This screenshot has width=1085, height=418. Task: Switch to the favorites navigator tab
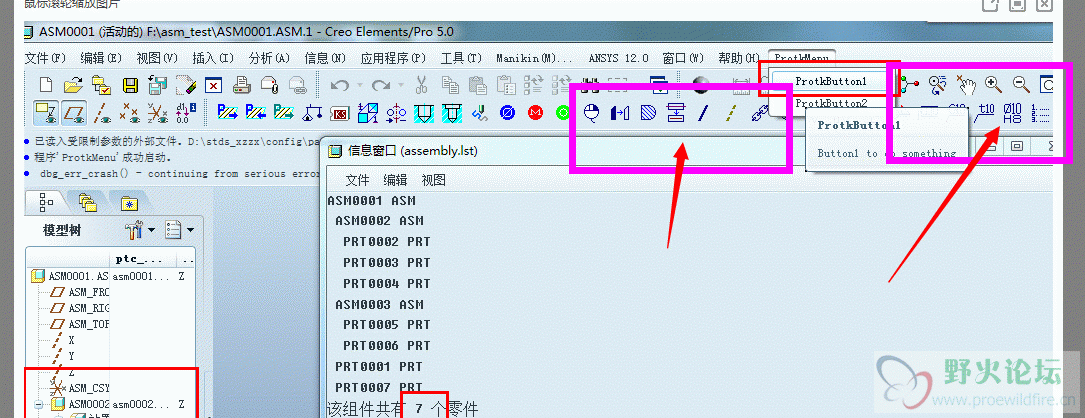[x=129, y=203]
